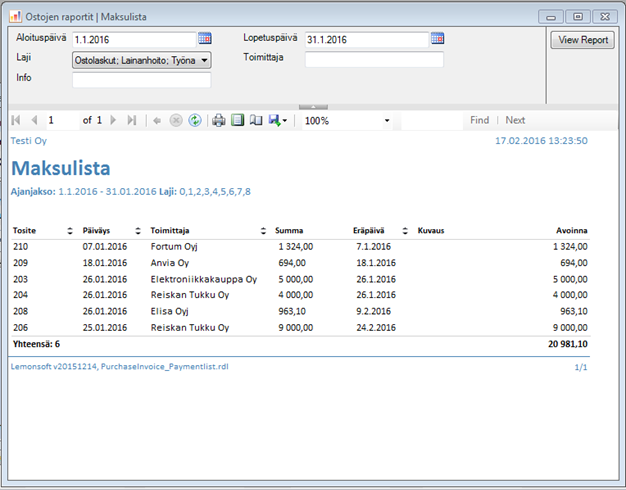Open calendar picker for Aloituspäivä
This screenshot has width=626, height=490.
click(x=205, y=38)
